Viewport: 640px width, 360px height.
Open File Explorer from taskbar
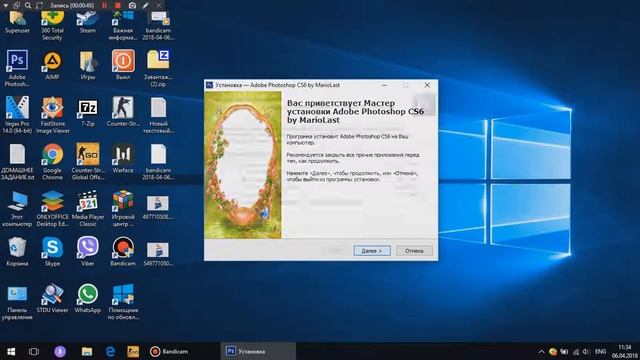(87, 351)
